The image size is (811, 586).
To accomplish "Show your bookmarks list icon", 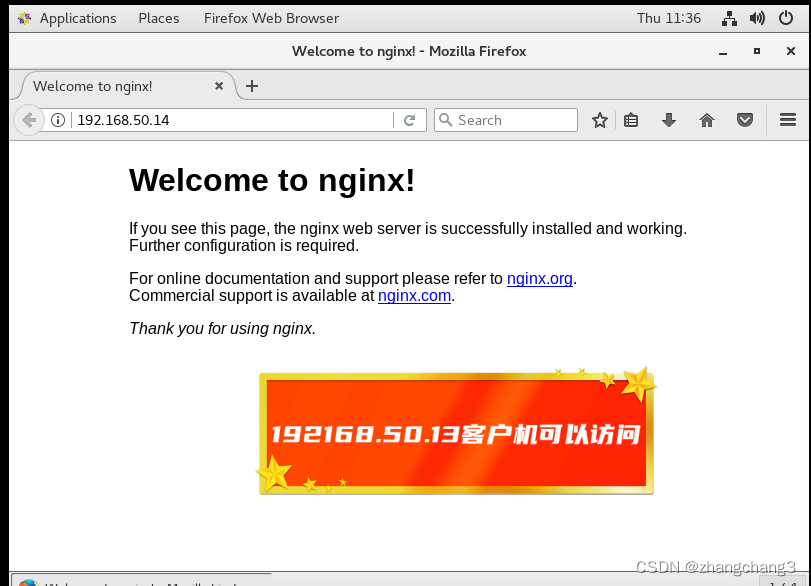I will 631,120.
